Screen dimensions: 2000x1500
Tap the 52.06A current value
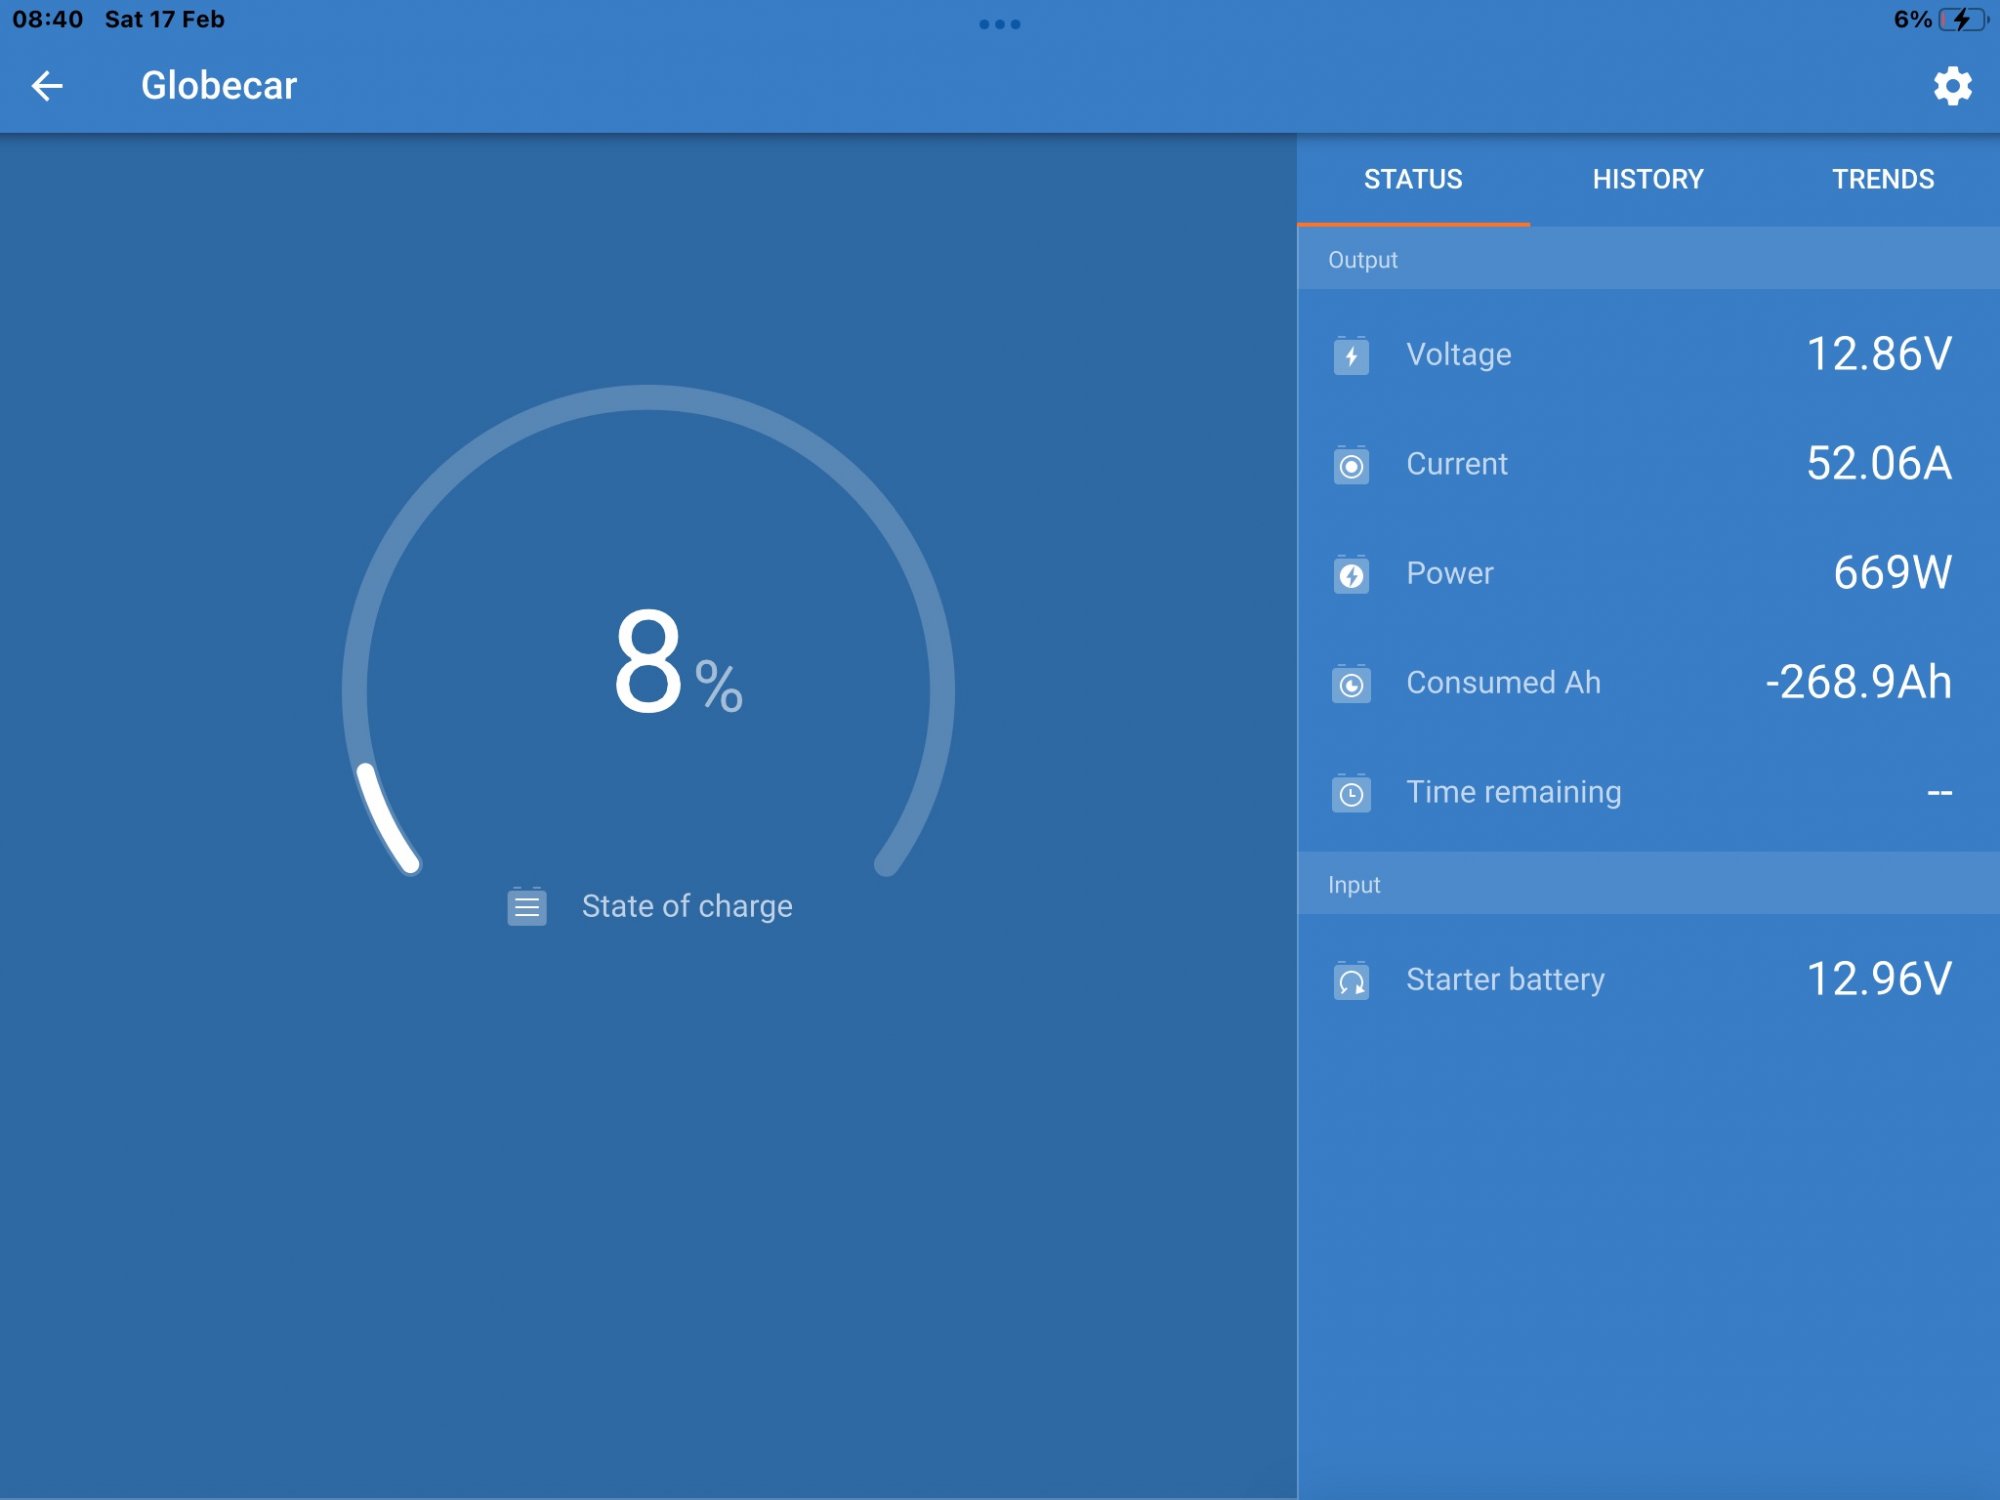tap(1878, 463)
